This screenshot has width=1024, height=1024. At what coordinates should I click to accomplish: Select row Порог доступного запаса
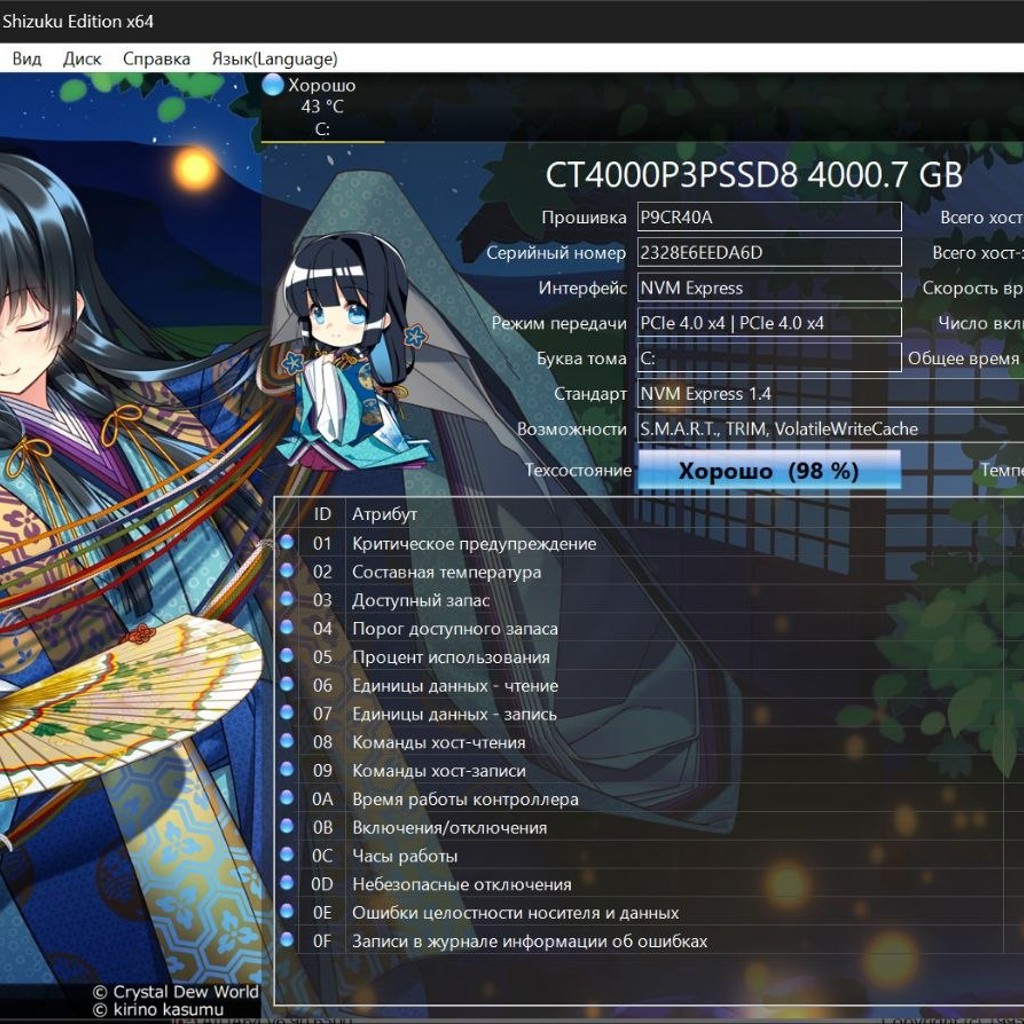click(x=649, y=628)
